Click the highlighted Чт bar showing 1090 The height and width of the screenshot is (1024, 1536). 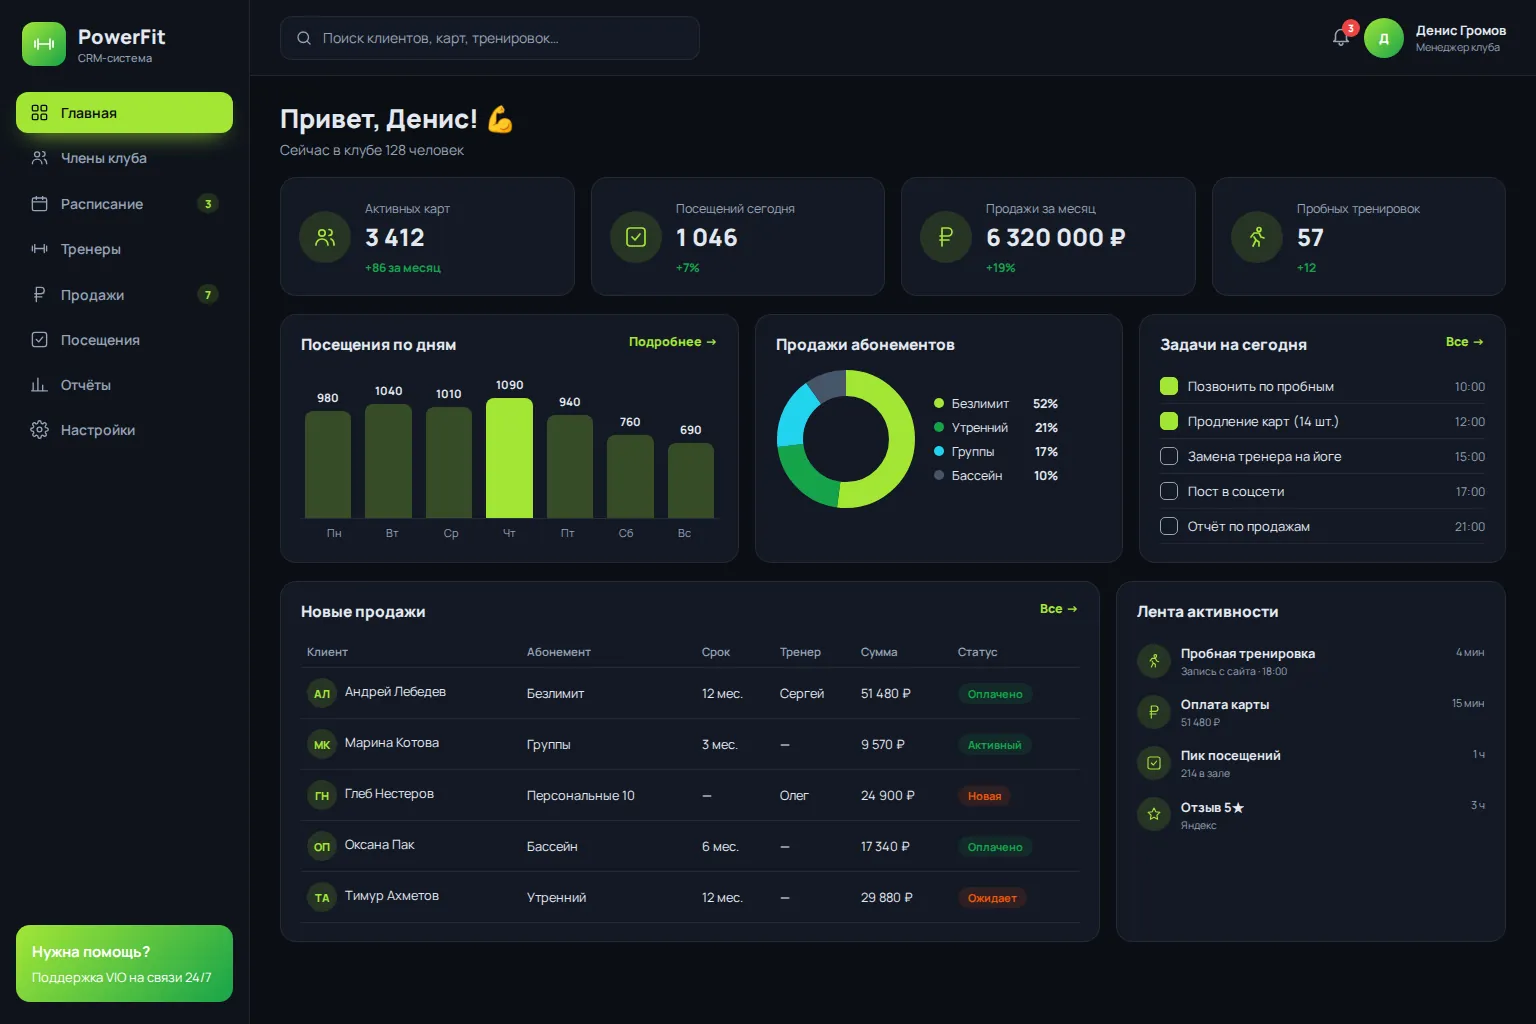(509, 458)
